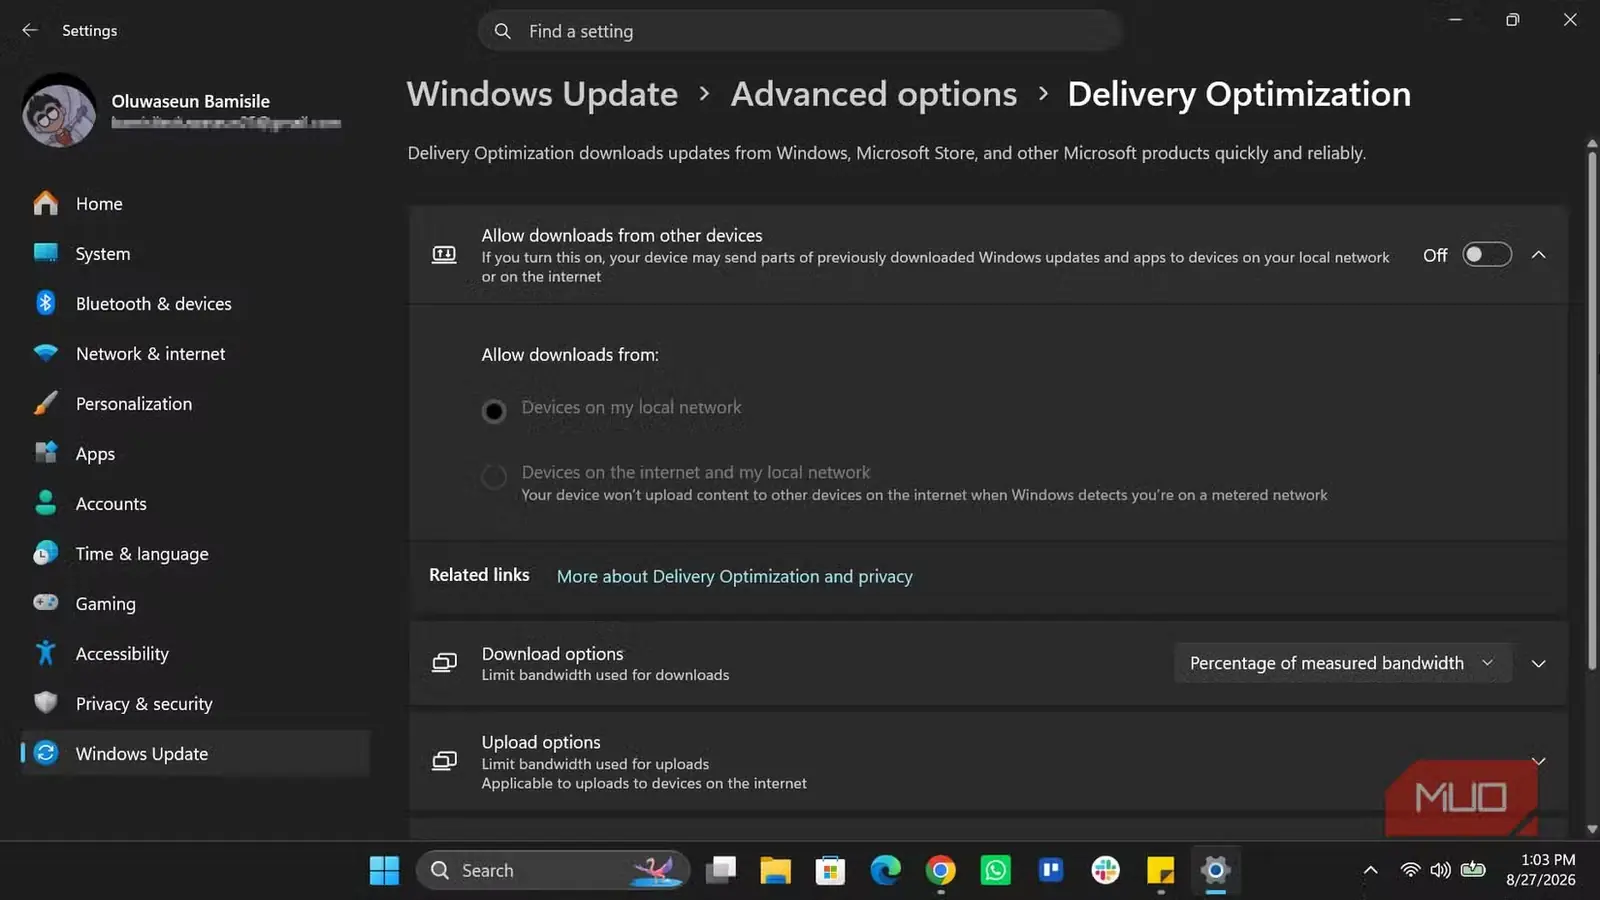
Task: Open the Windows Start menu
Action: 384,870
